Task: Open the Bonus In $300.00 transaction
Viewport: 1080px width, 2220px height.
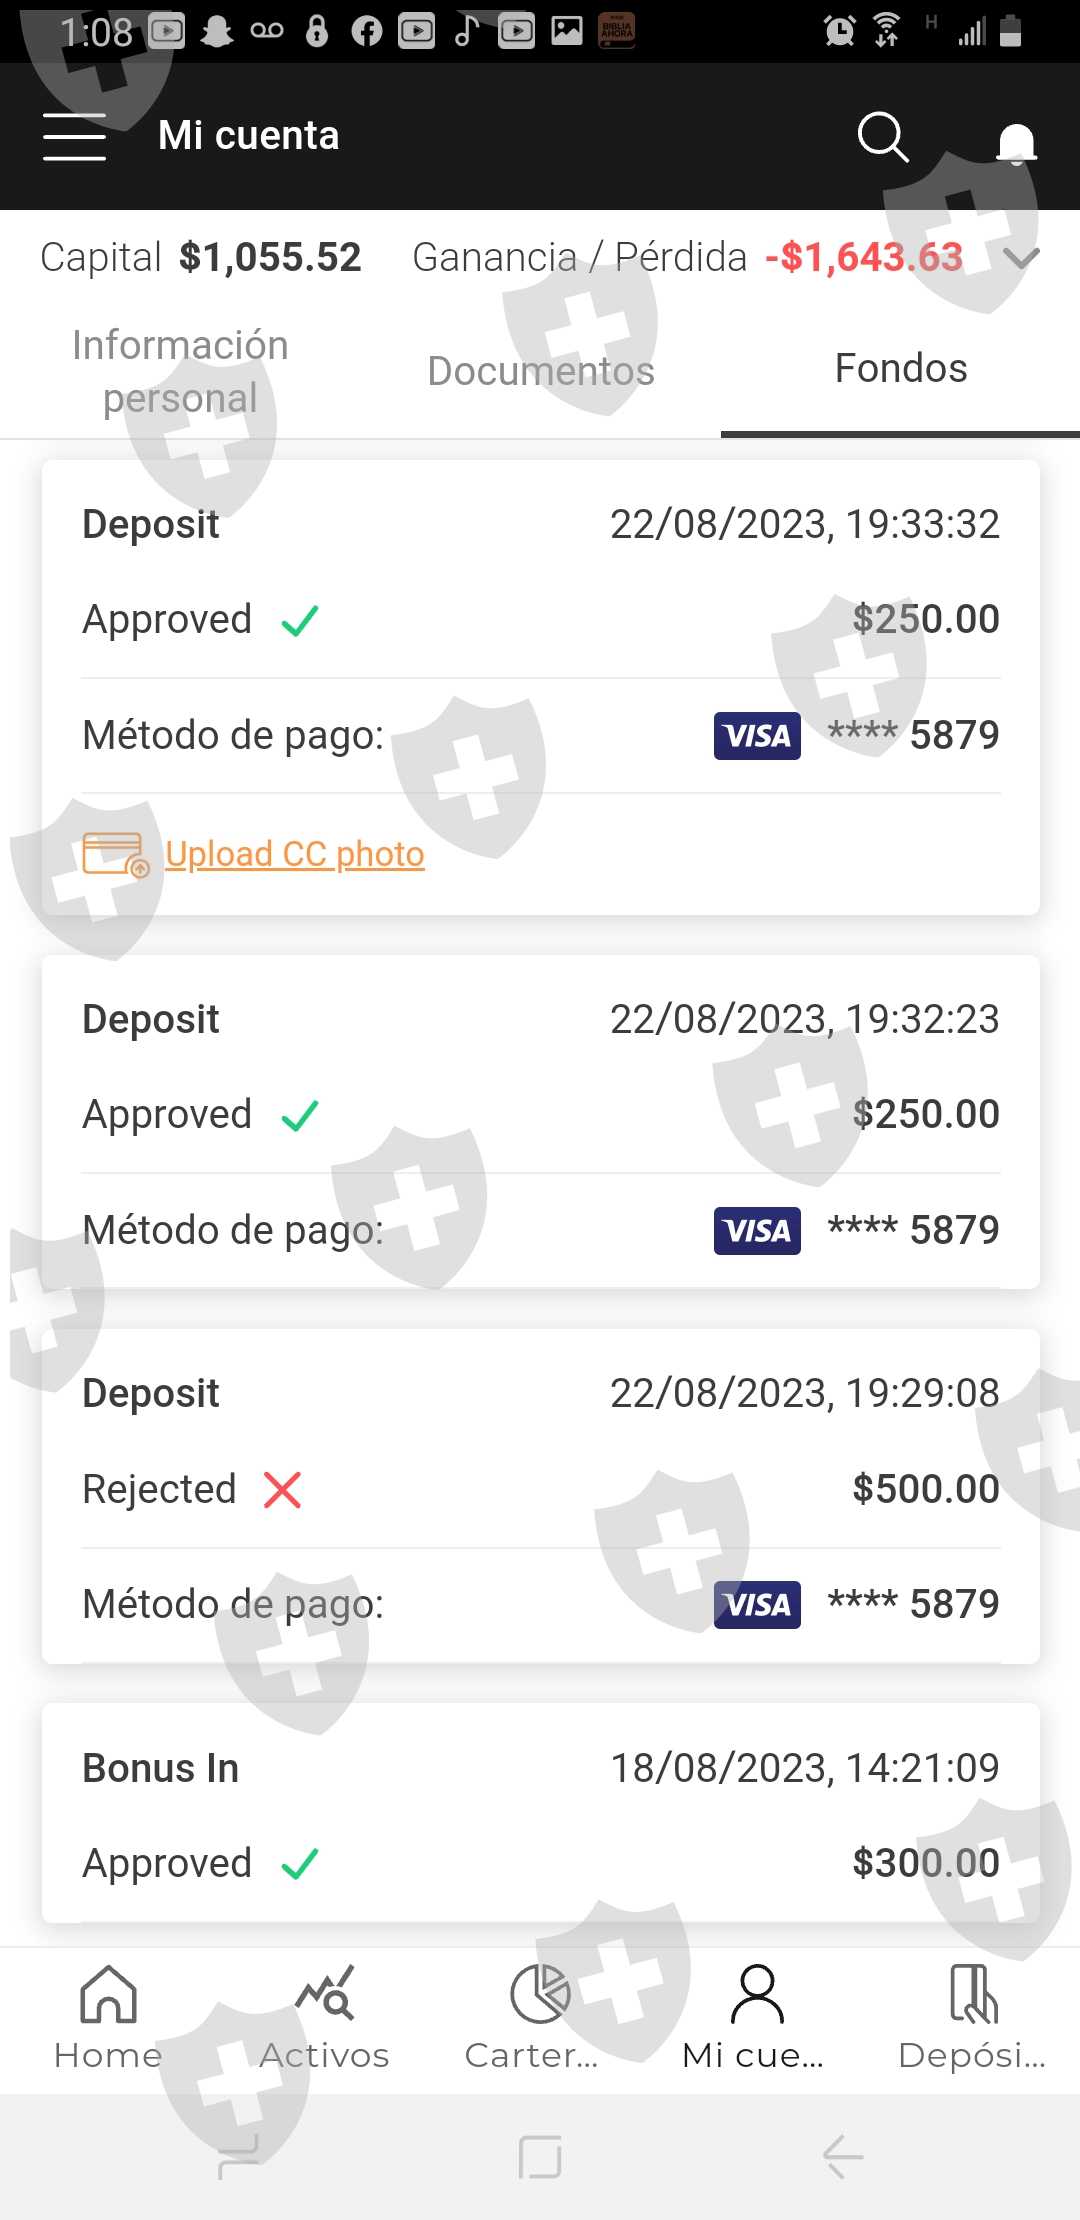Action: 540,1812
